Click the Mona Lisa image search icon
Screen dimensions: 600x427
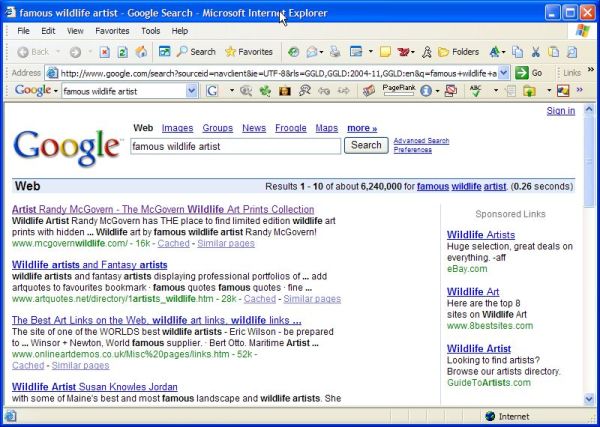(285, 91)
